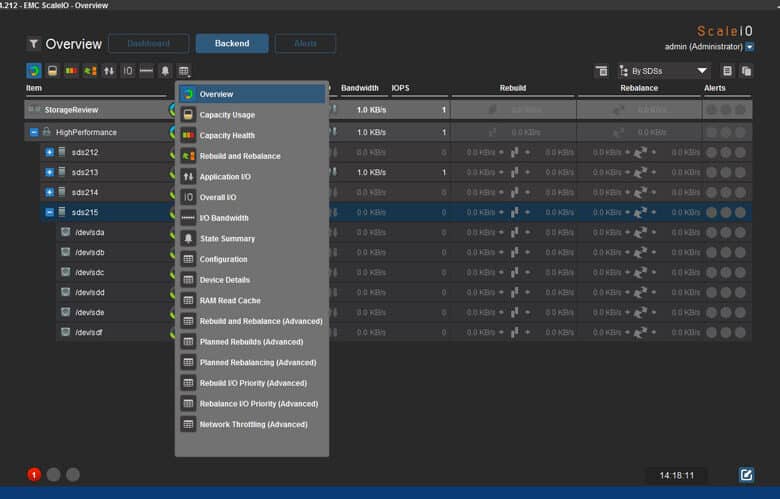Choose Planned Rebuilds (Advanced) entry

point(252,342)
